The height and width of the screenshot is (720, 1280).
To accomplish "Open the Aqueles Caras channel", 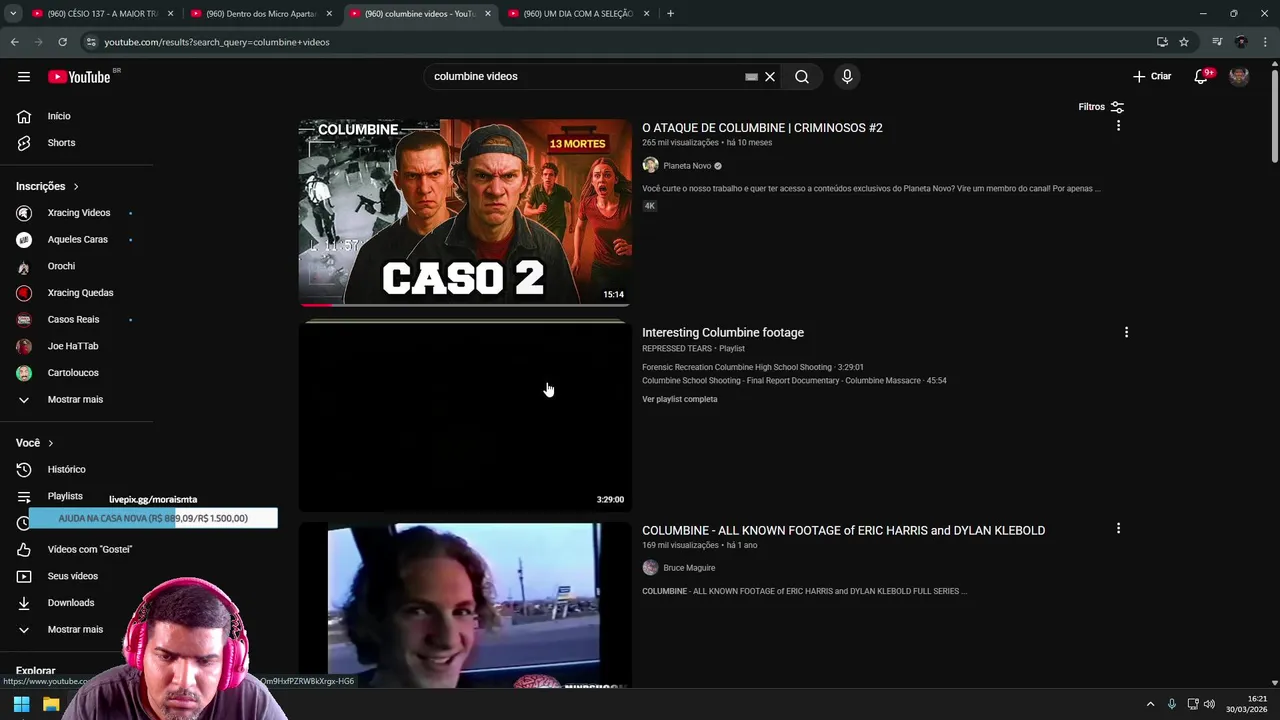I will pos(76,240).
